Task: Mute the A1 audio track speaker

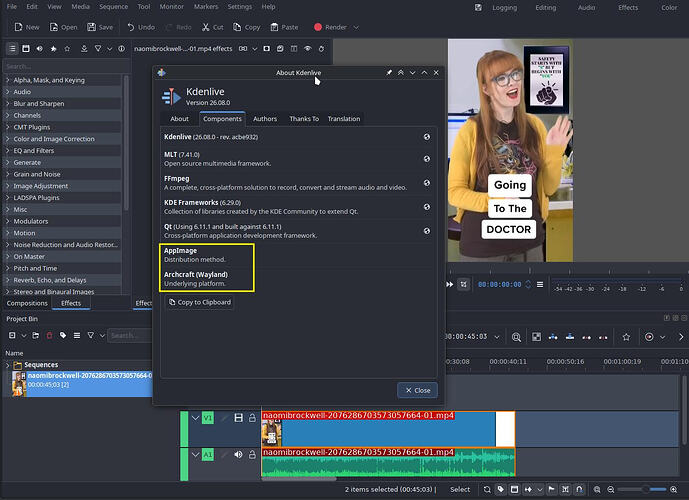Action: coord(238,454)
